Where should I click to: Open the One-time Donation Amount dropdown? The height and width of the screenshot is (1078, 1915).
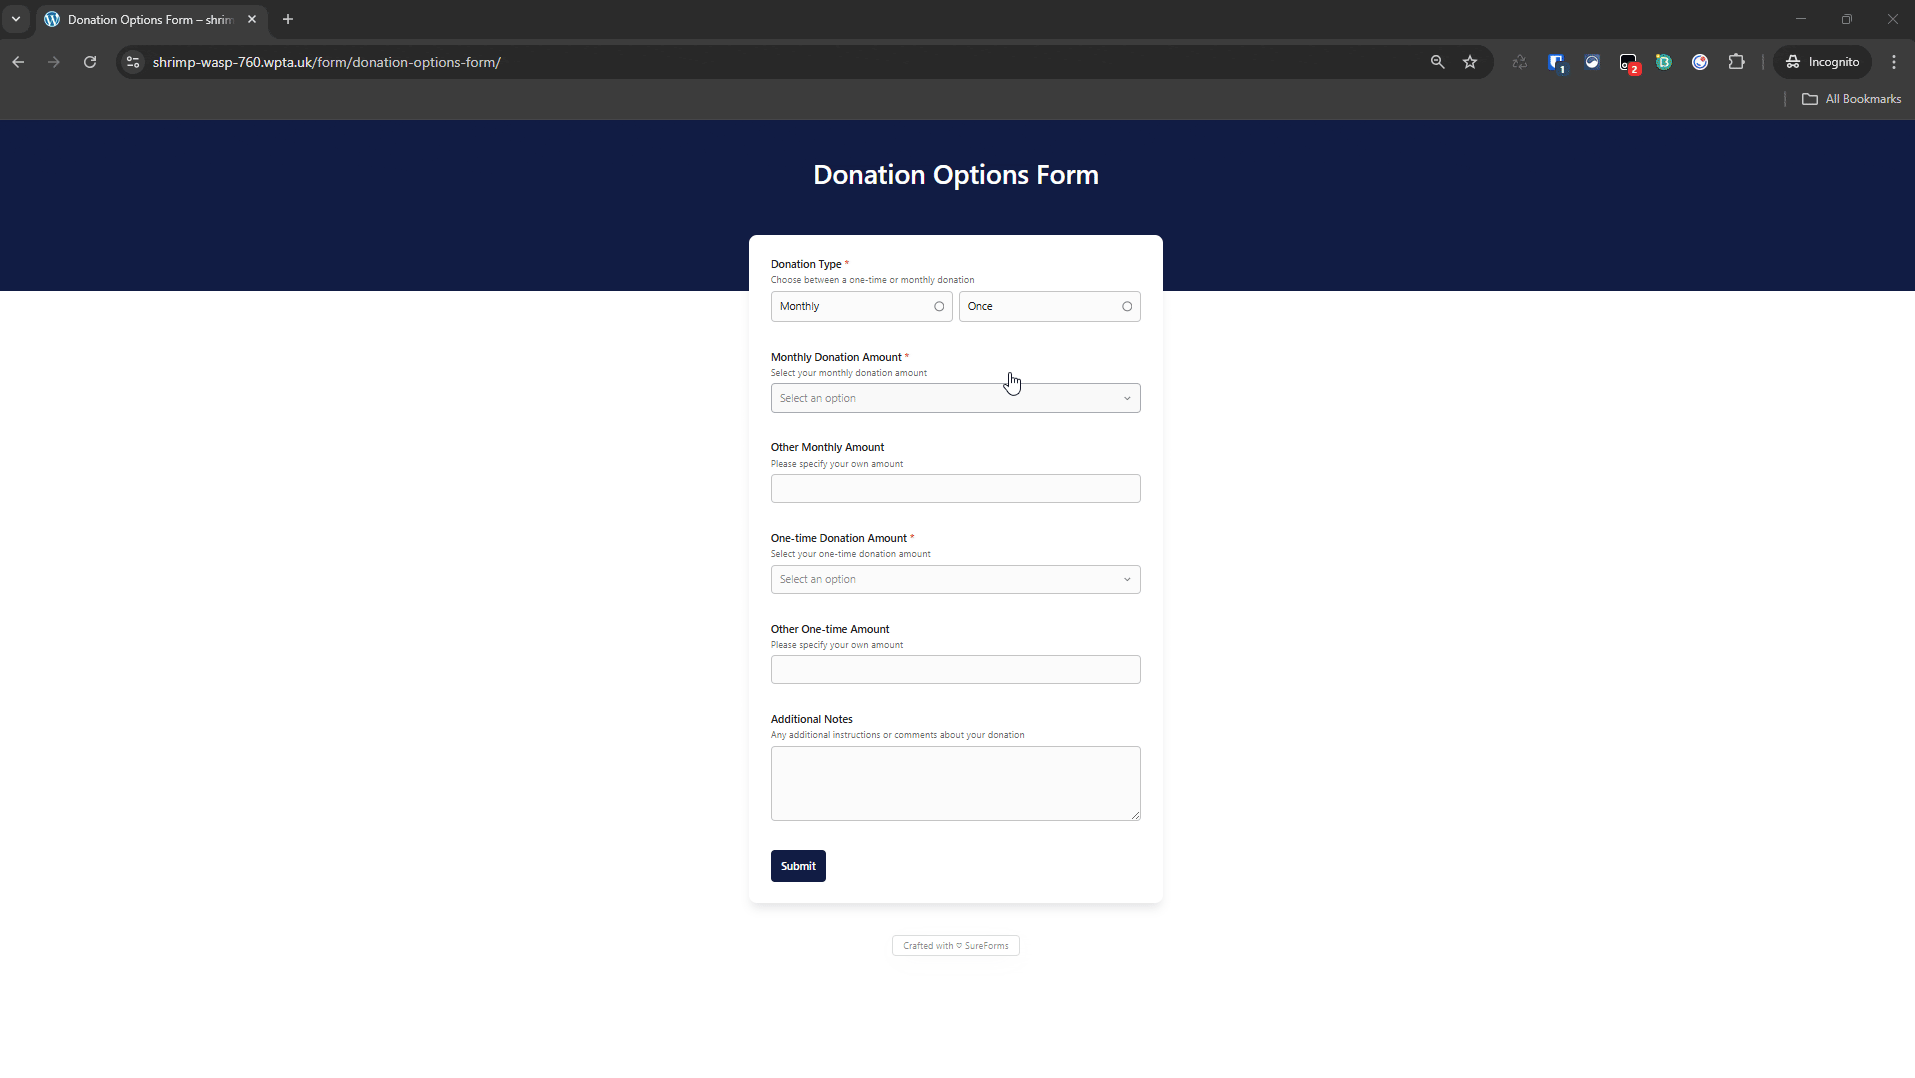955,579
